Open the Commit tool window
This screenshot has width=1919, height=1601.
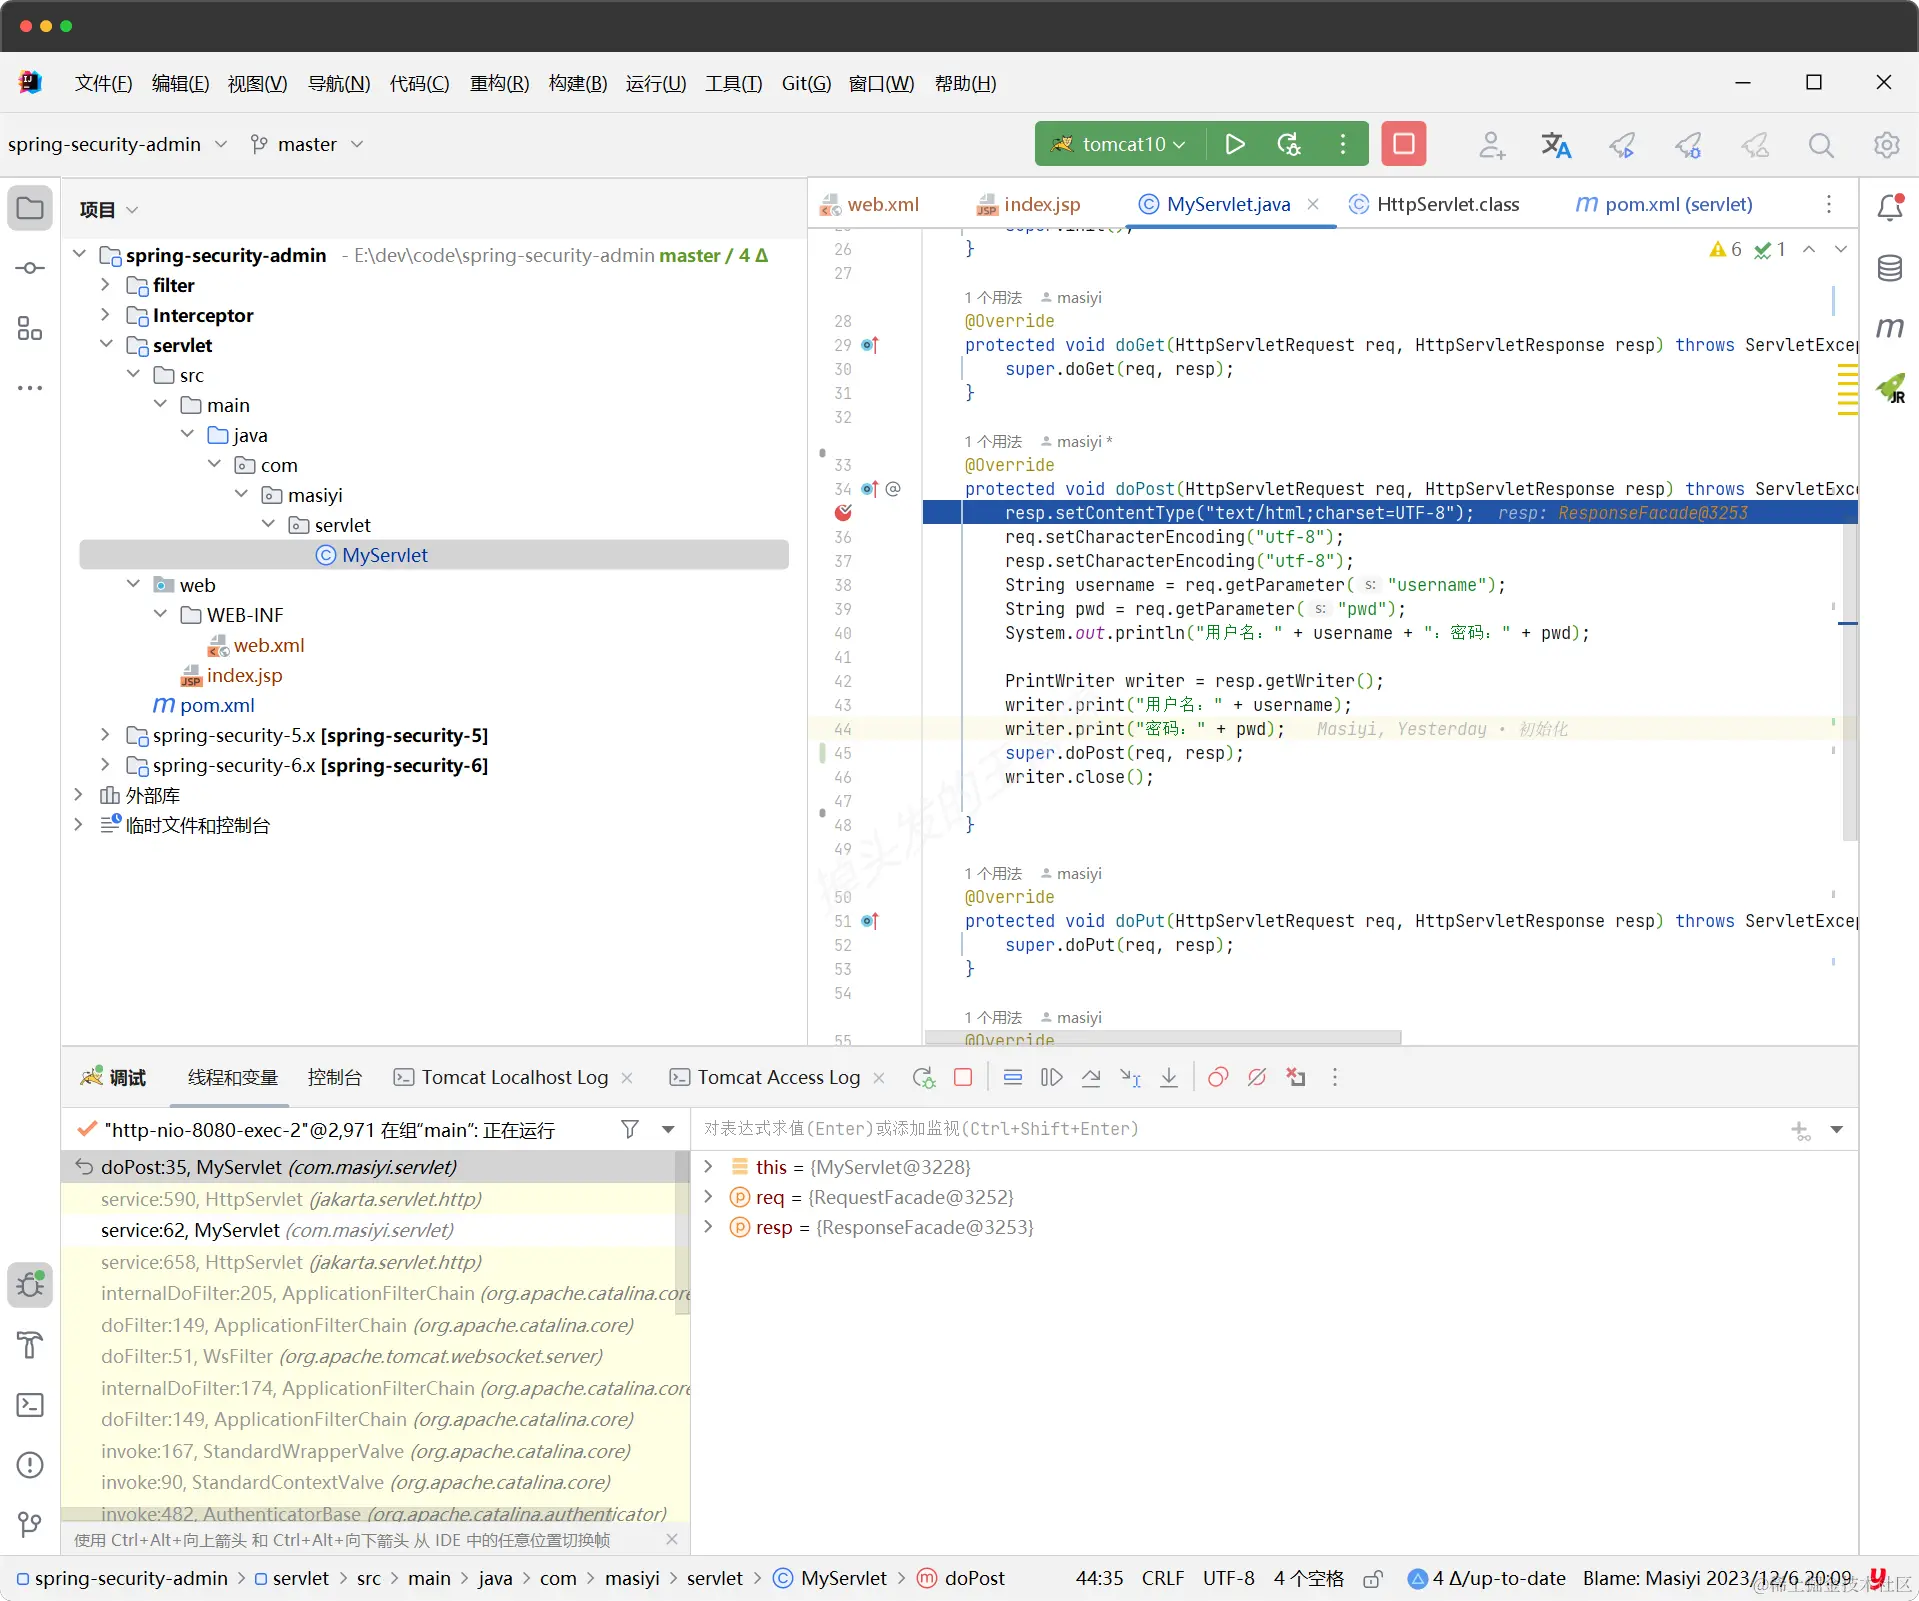pyautogui.click(x=30, y=268)
